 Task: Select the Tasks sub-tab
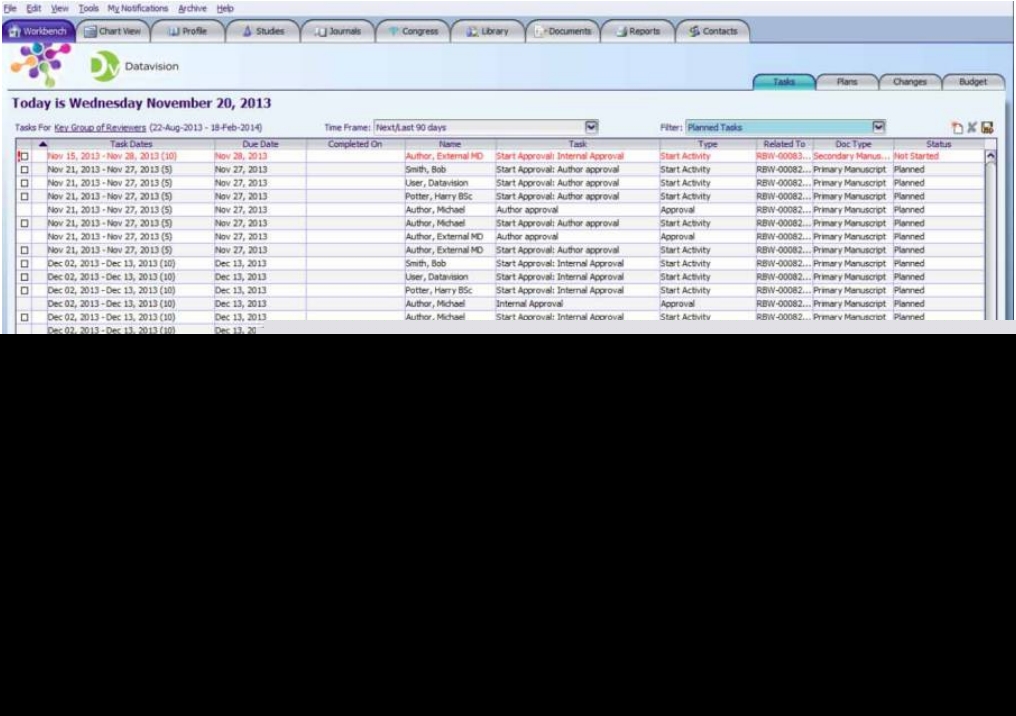click(784, 82)
